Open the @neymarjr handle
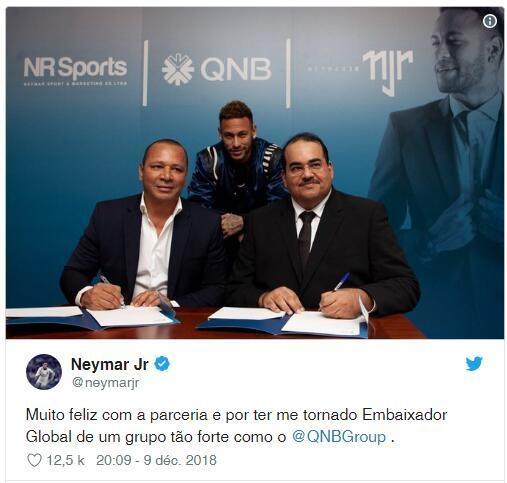This screenshot has width=507, height=483. [105, 382]
